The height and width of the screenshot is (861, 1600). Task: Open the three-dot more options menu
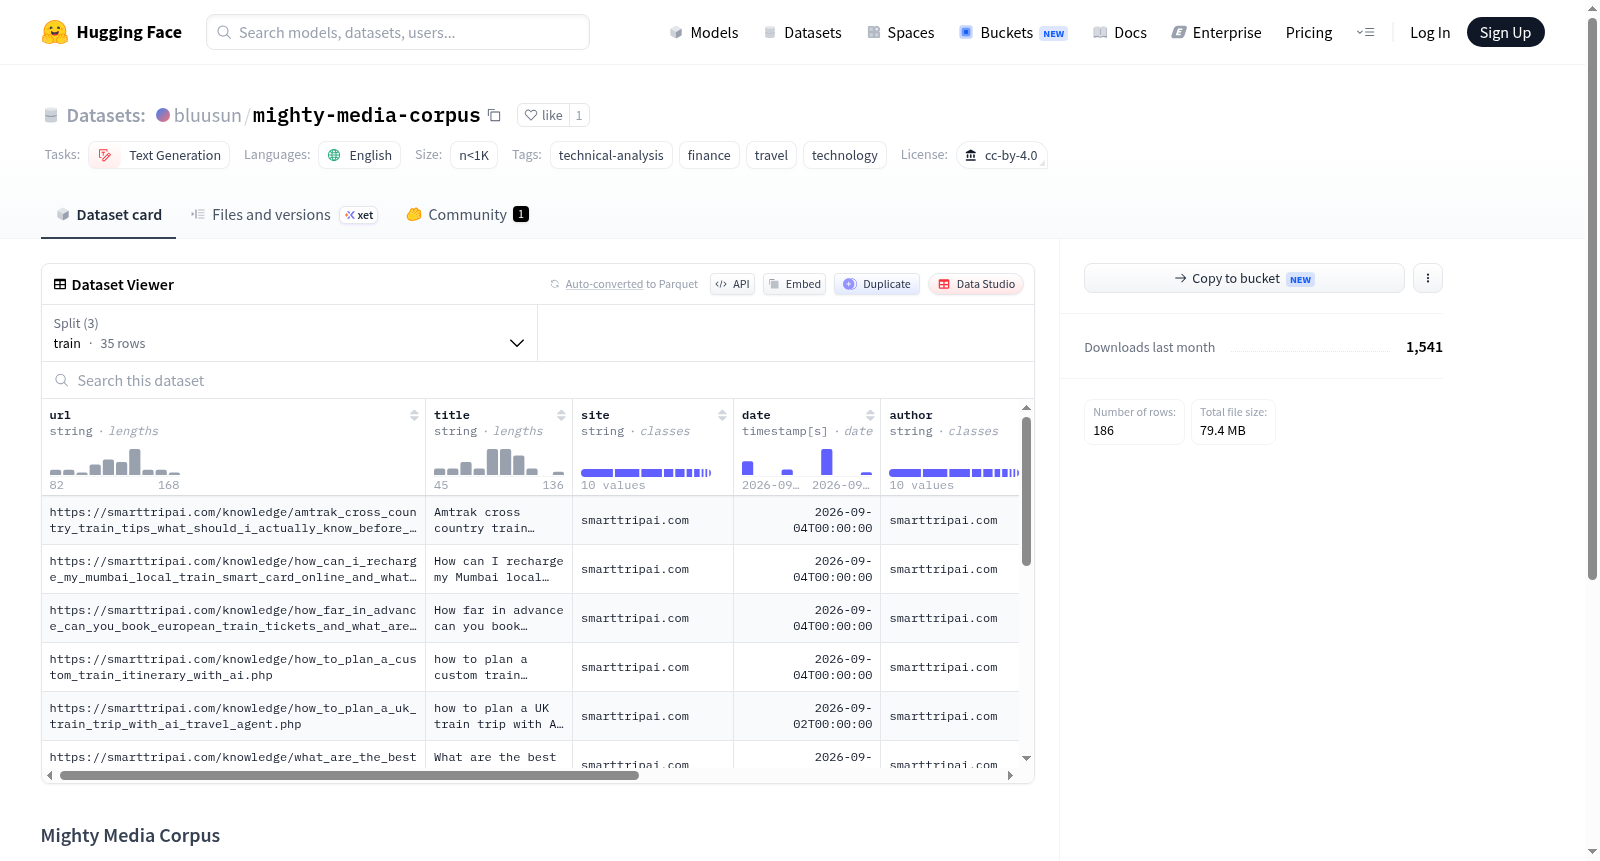pyautogui.click(x=1428, y=278)
